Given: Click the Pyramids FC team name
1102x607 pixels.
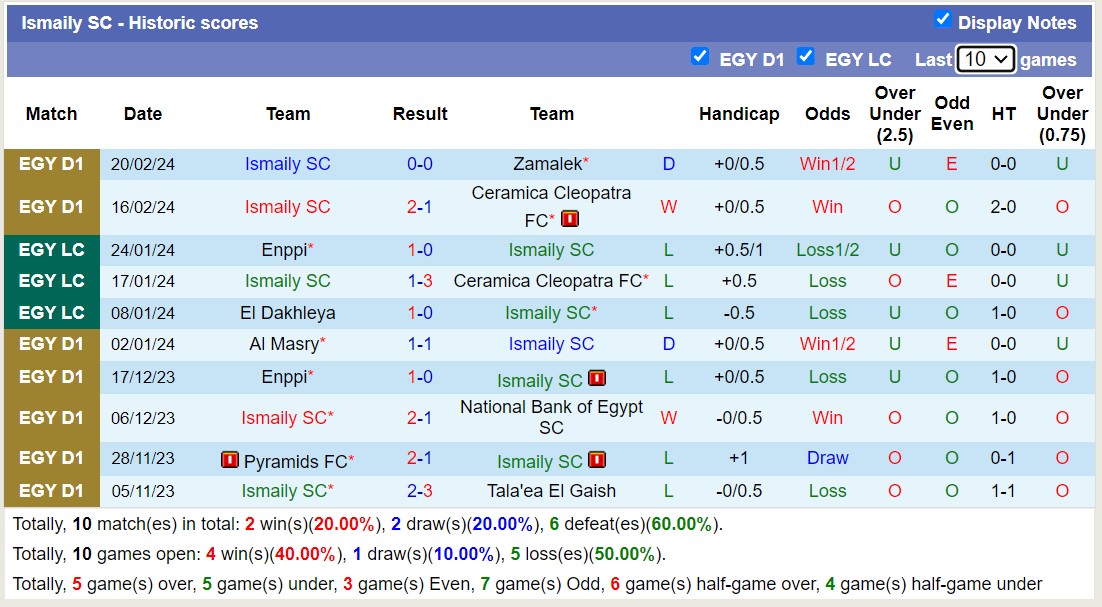Looking at the screenshot, I should [294, 462].
